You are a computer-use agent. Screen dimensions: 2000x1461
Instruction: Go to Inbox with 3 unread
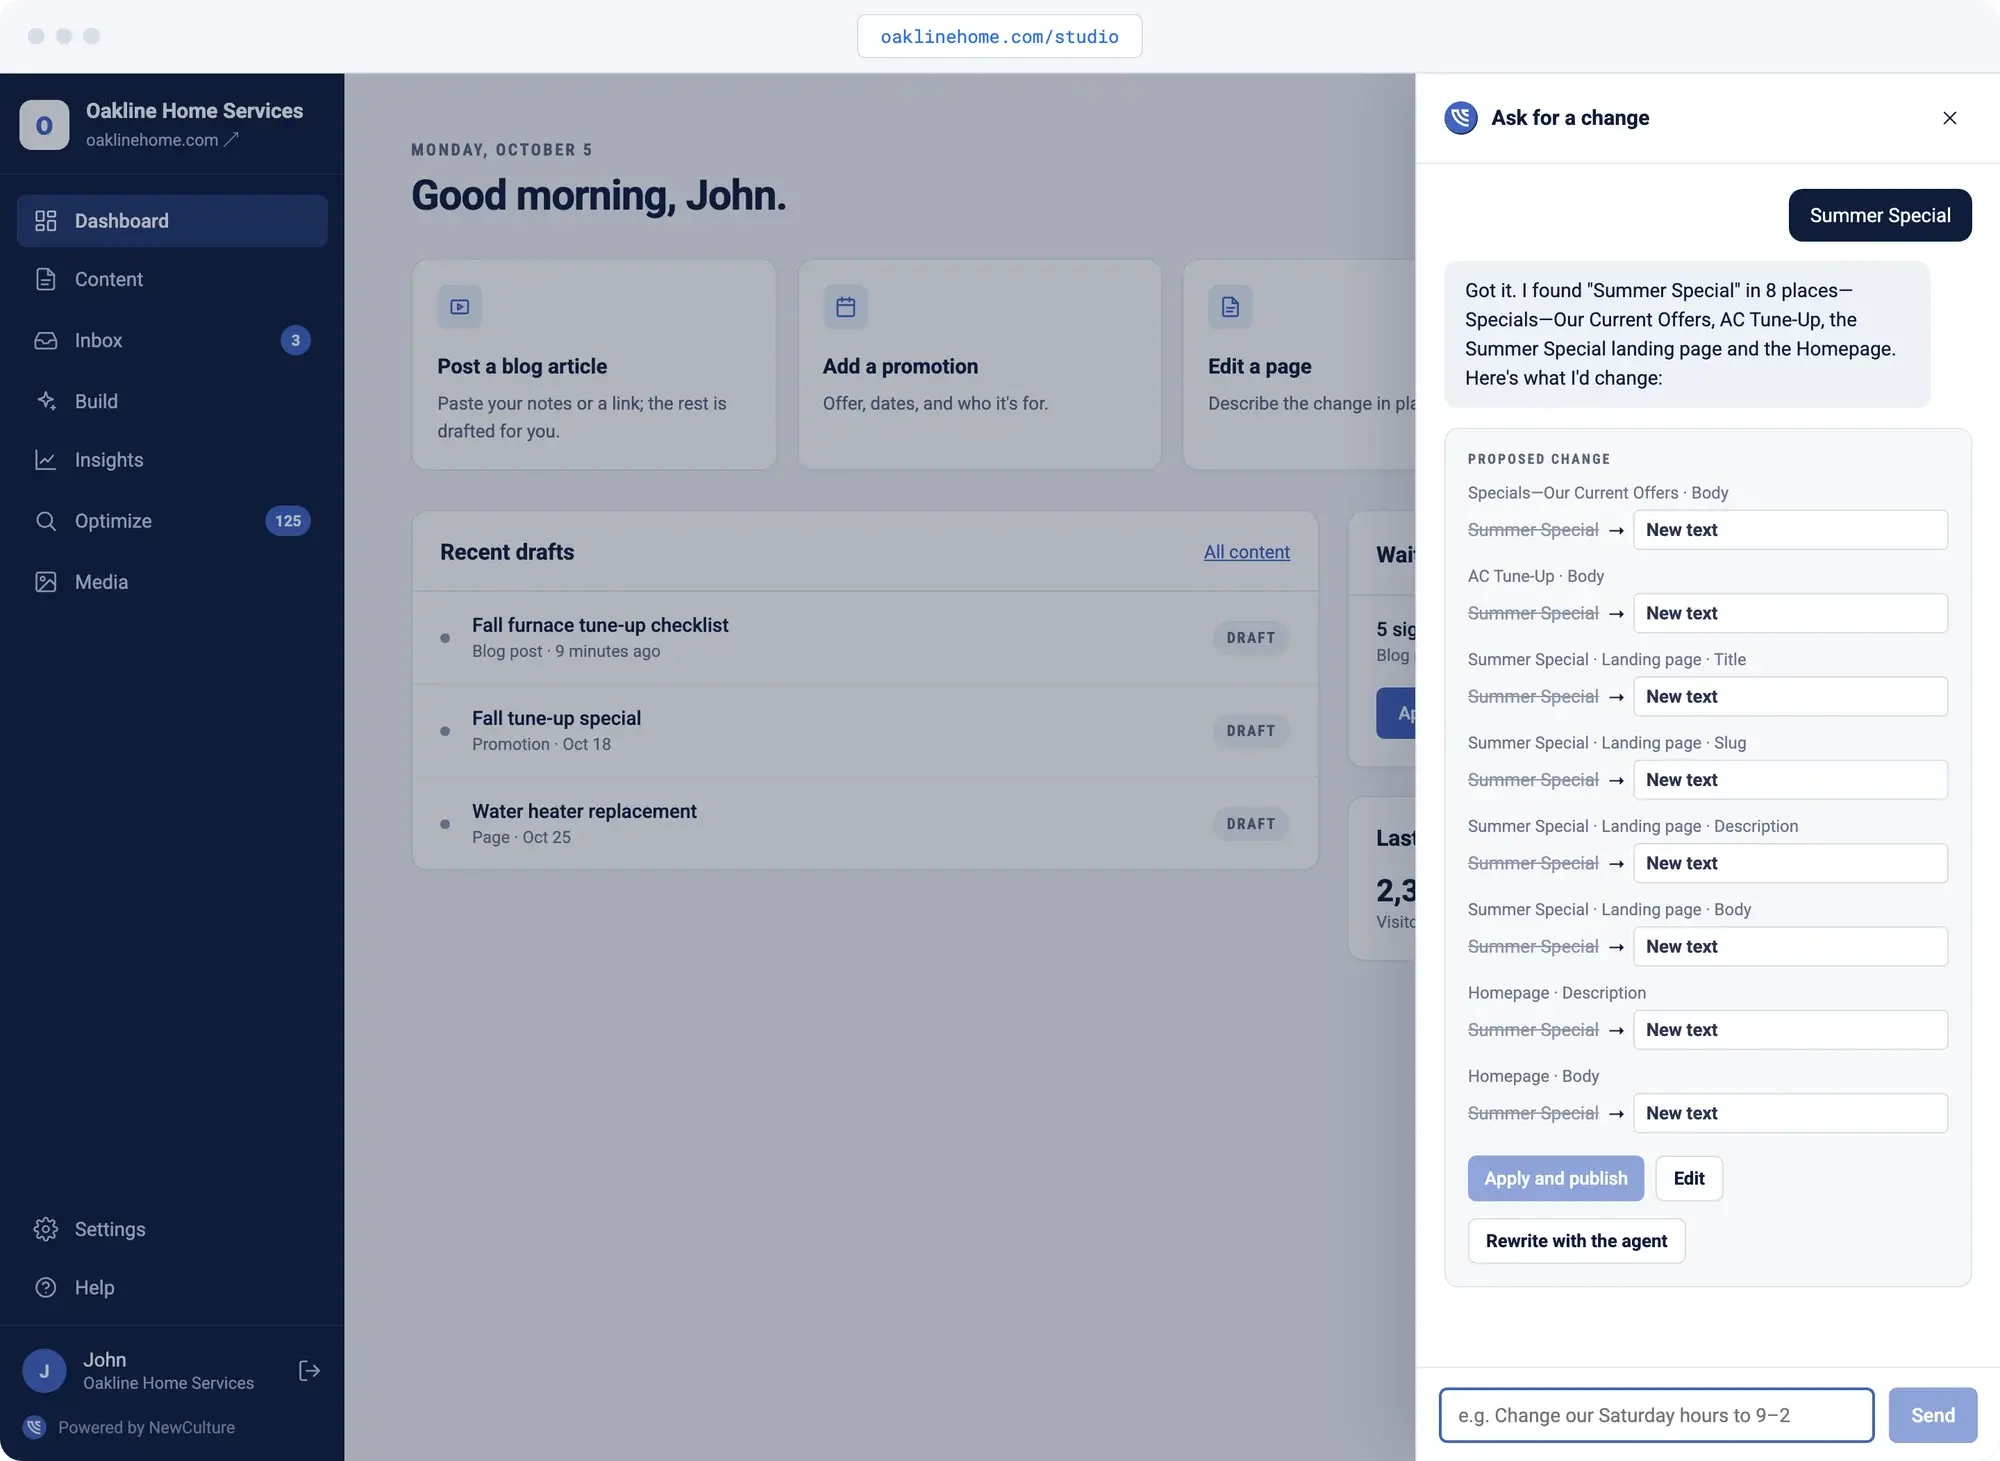tap(172, 341)
